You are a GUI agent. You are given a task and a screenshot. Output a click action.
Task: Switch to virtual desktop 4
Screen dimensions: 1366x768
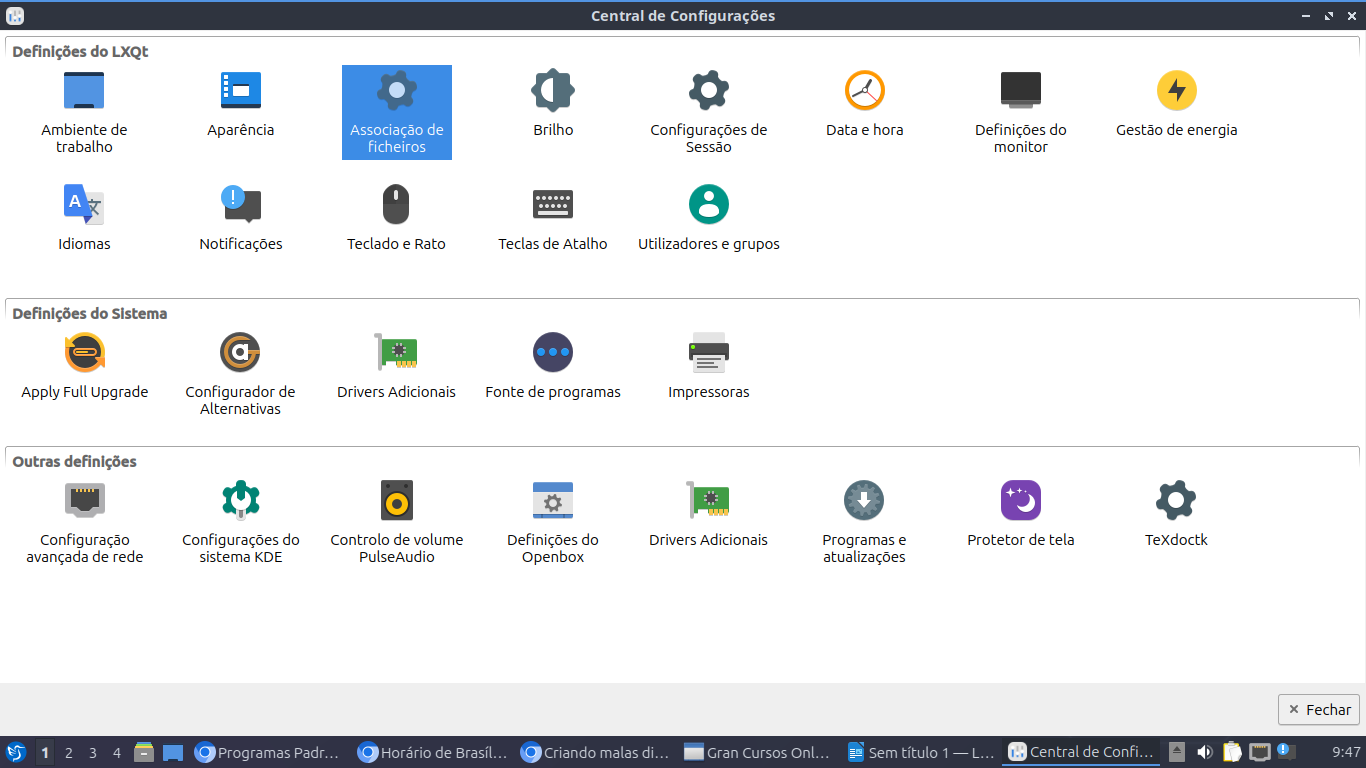(117, 752)
